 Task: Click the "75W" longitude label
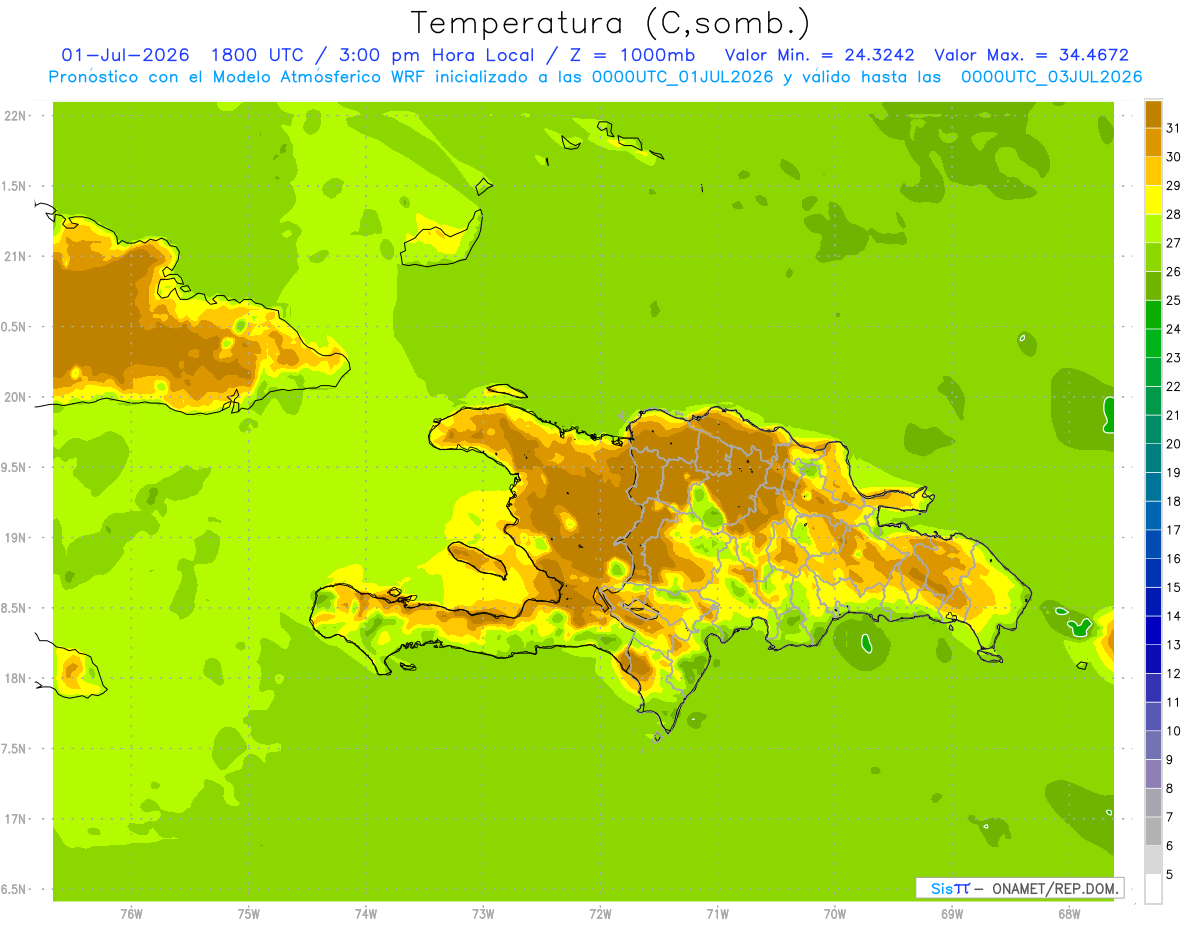point(248,914)
